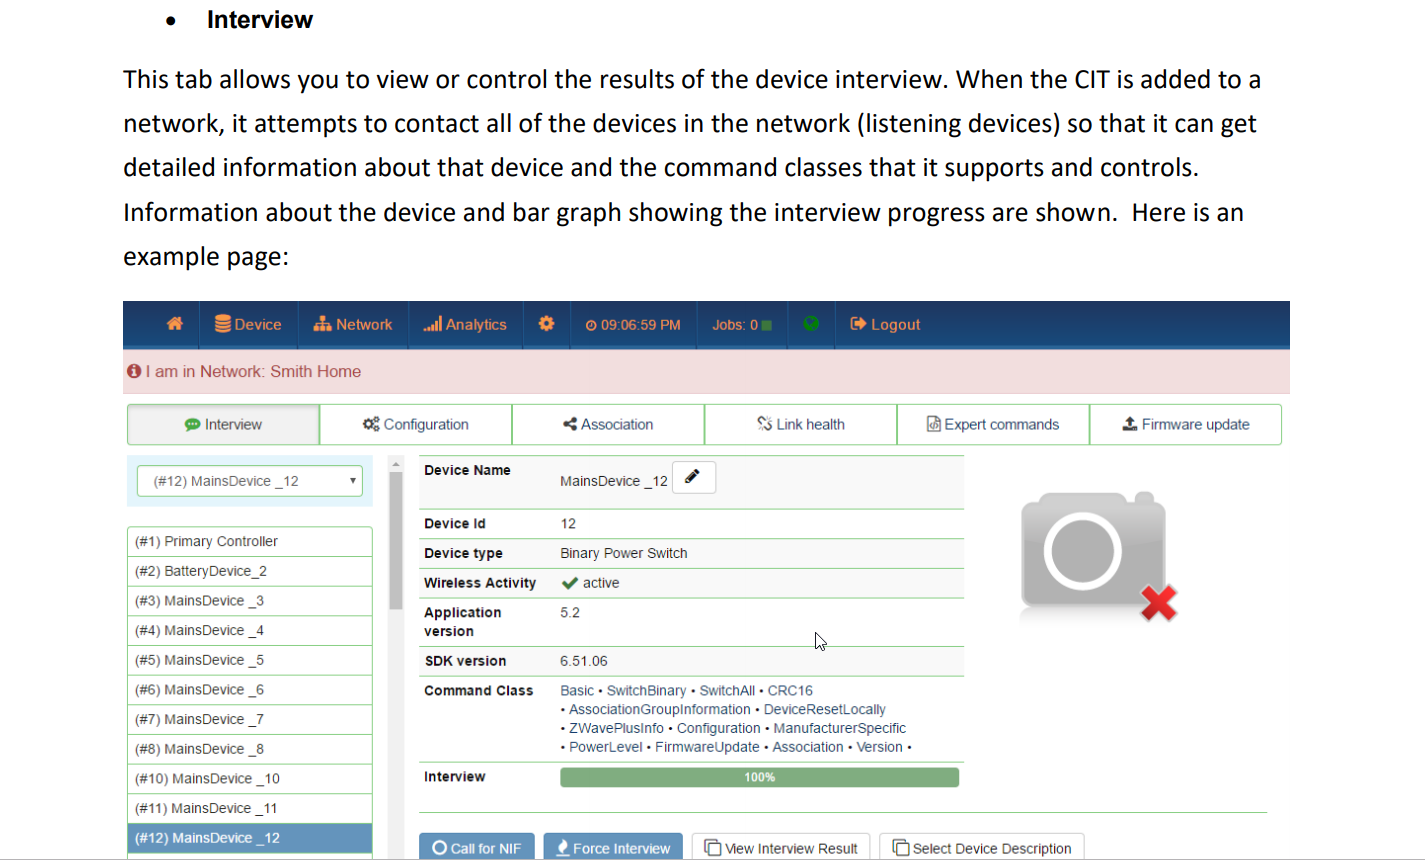Screen dimensions: 1425x860
Task: Open the Expert commands tab
Action: click(993, 424)
